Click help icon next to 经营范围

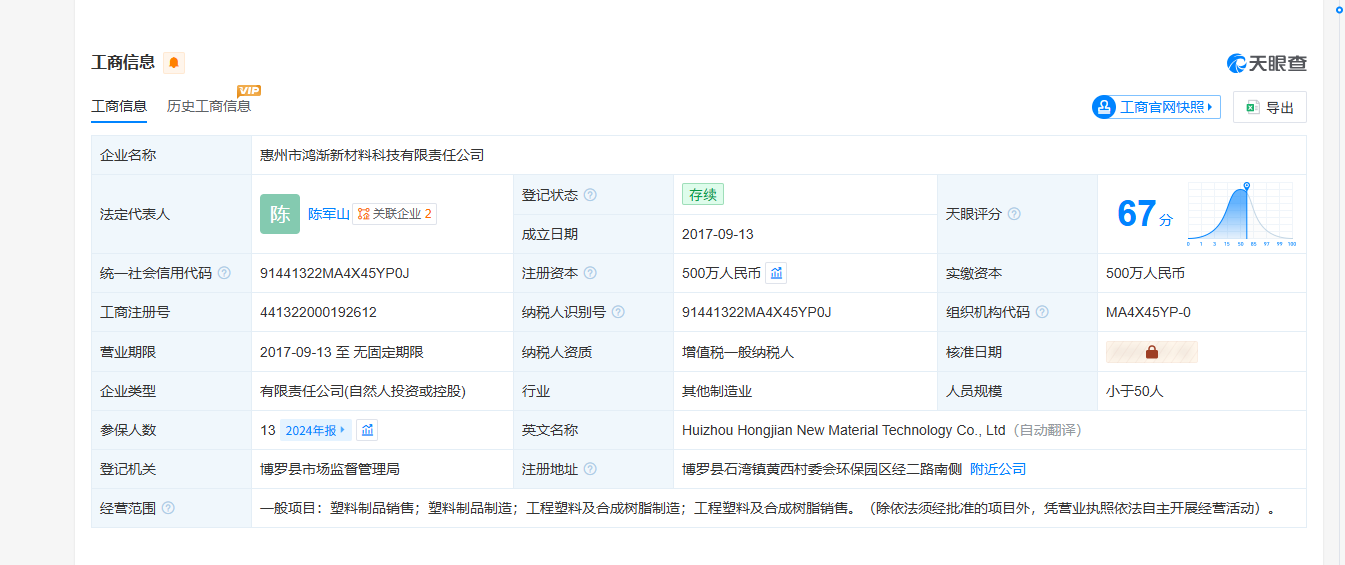click(168, 508)
